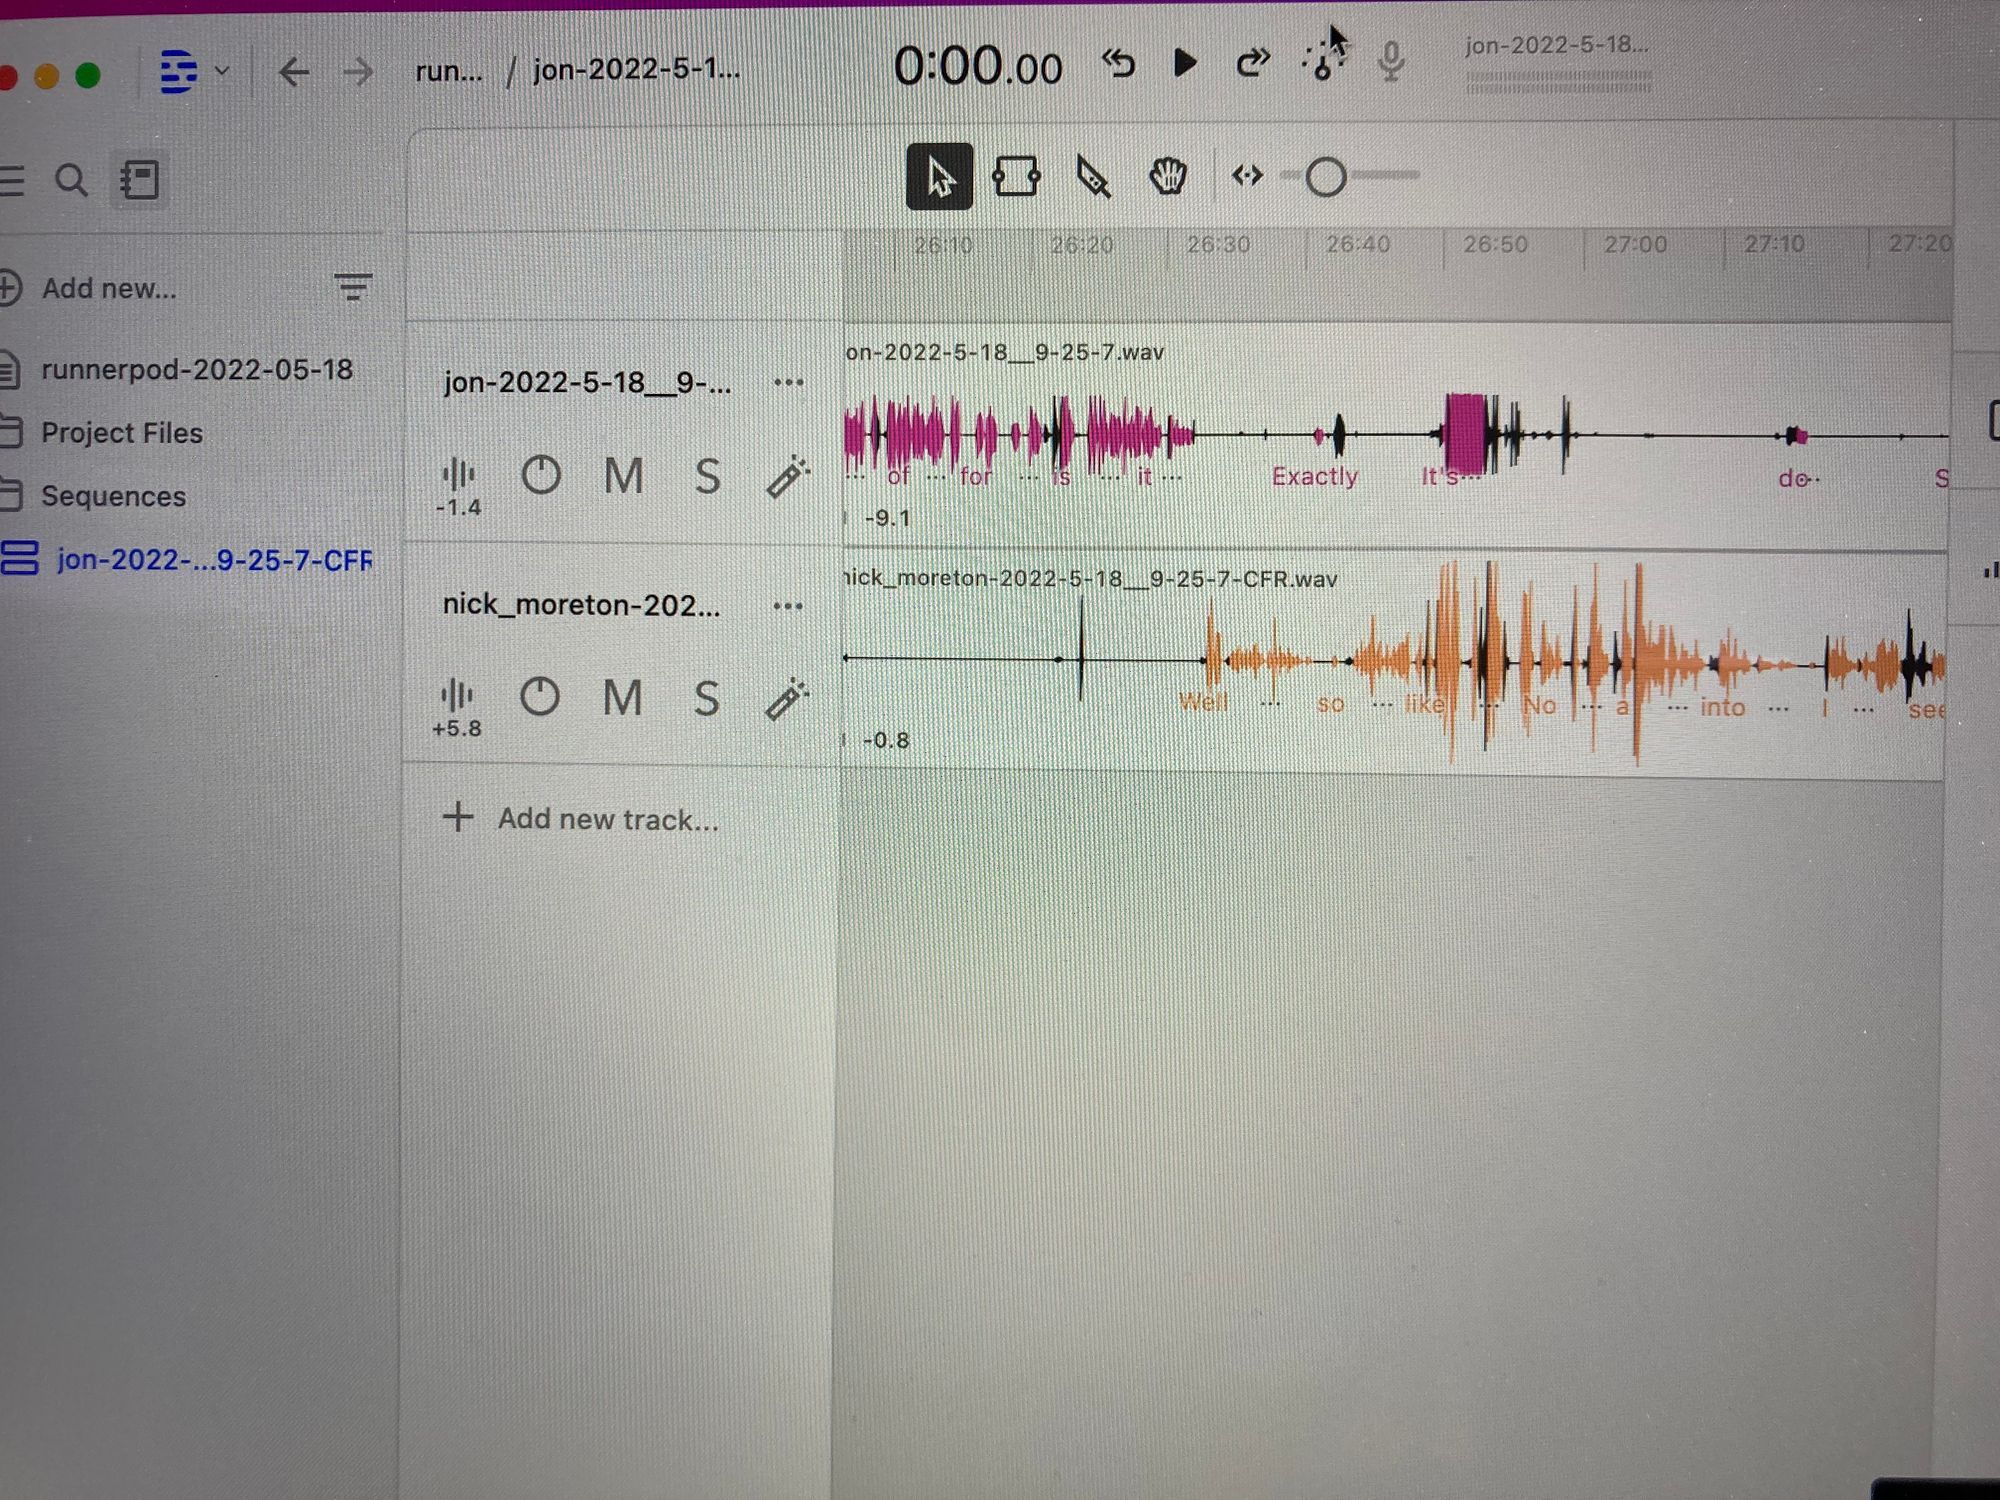The image size is (2000, 1500).
Task: Select the jon-2022-...9-25-7-CFR sequence in the sidebar
Action: (213, 562)
